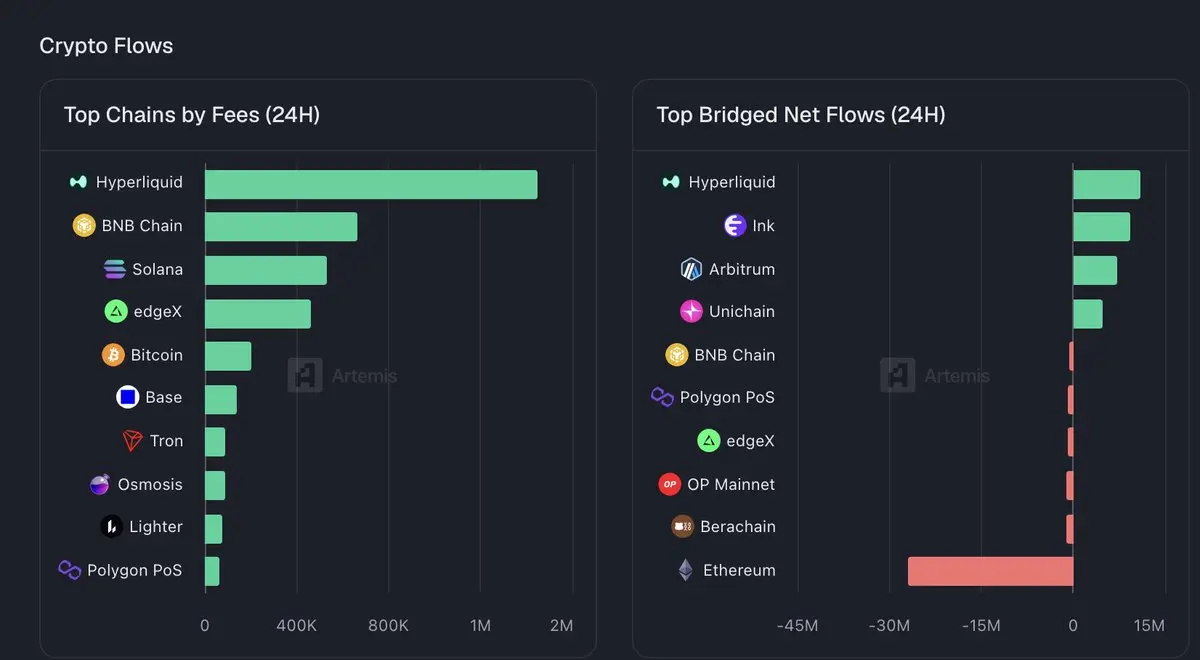The image size is (1200, 660).
Task: Click the Tron logo icon
Action: point(132,441)
